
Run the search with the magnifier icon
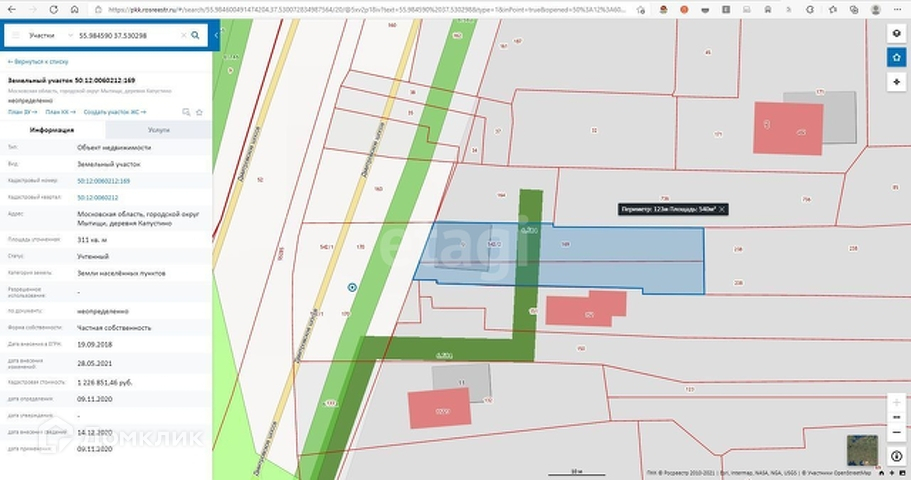click(195, 35)
